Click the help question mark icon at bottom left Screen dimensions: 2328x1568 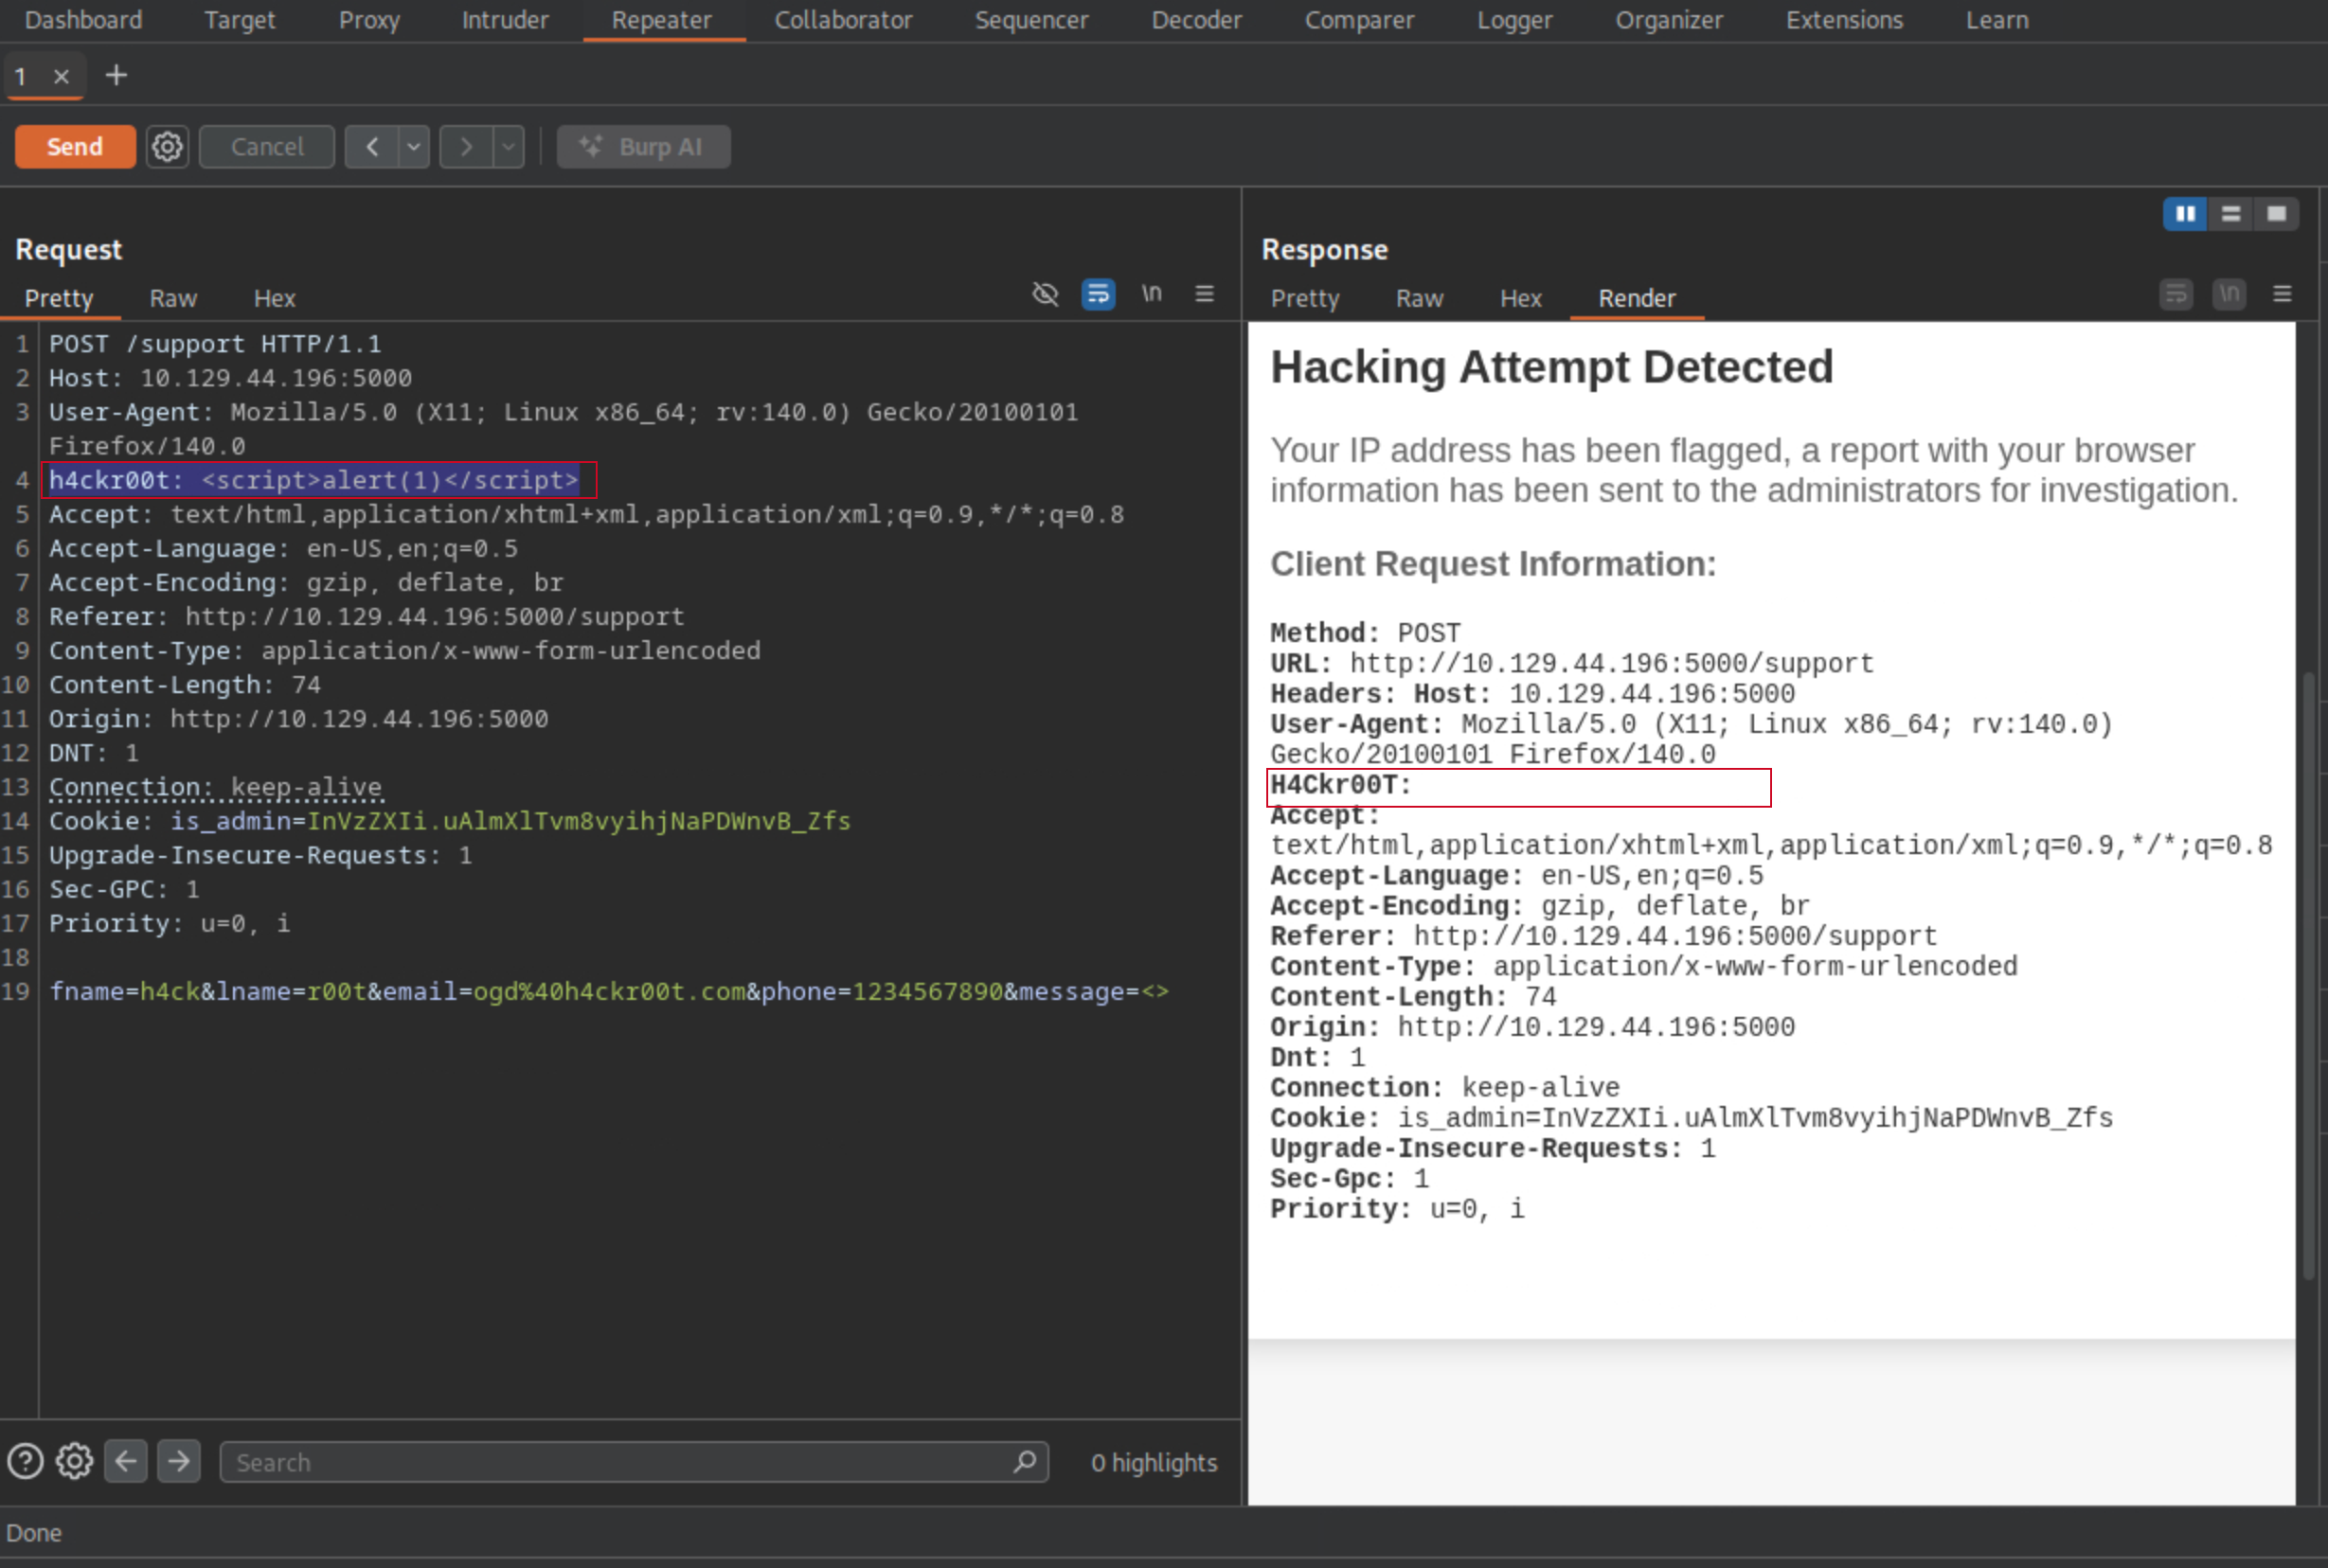tap(25, 1460)
